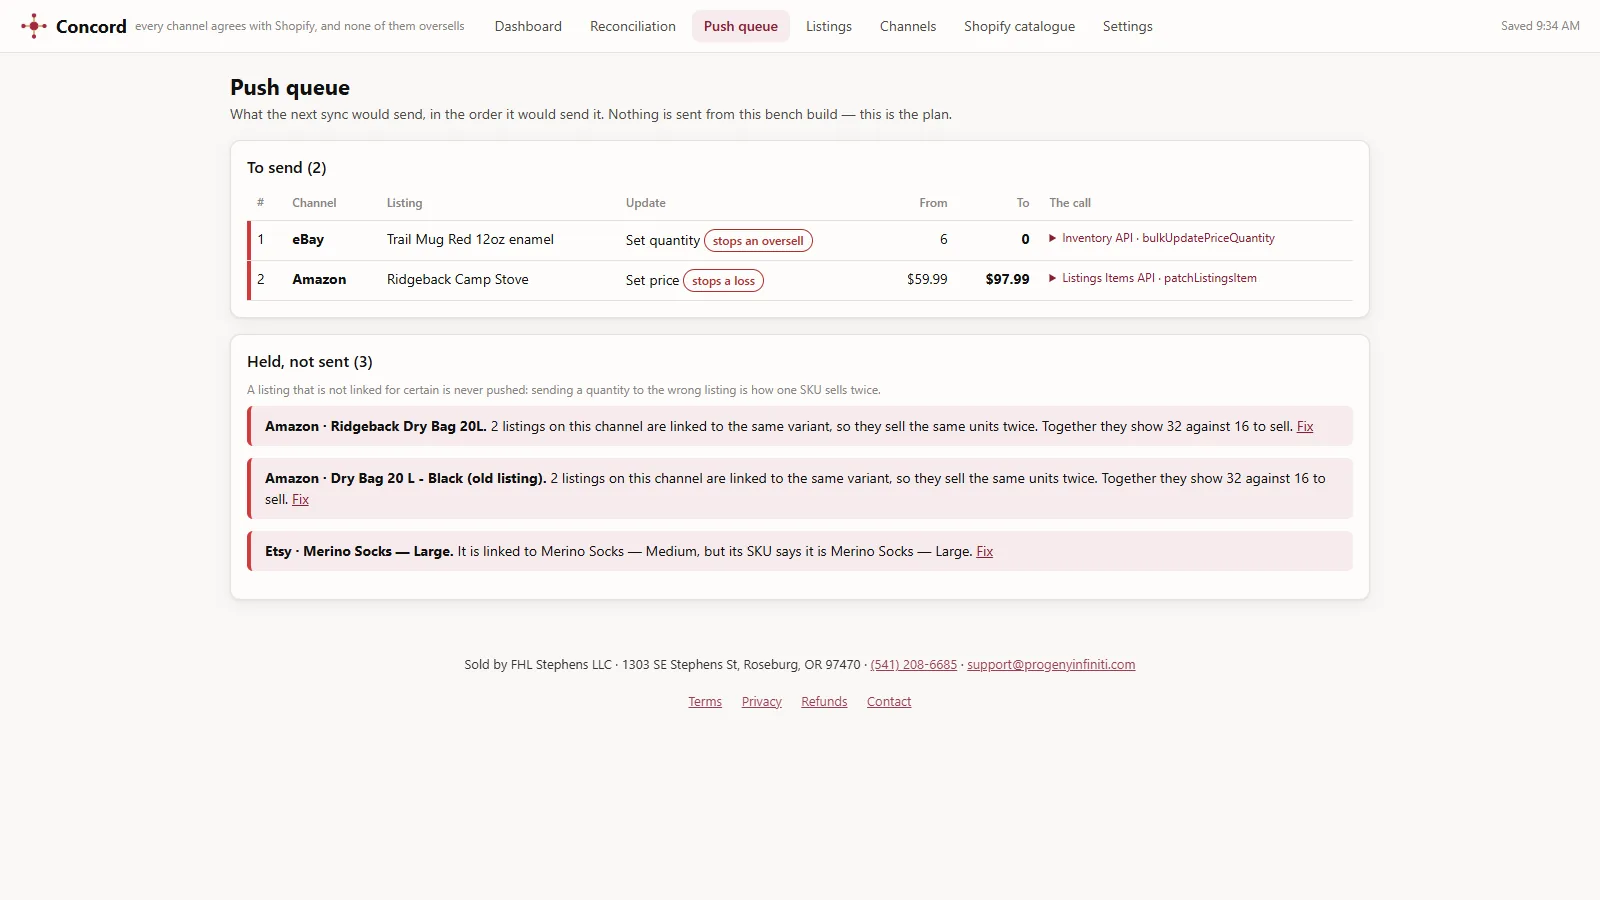Email support@progenyinfiniti.com

(x=1051, y=665)
